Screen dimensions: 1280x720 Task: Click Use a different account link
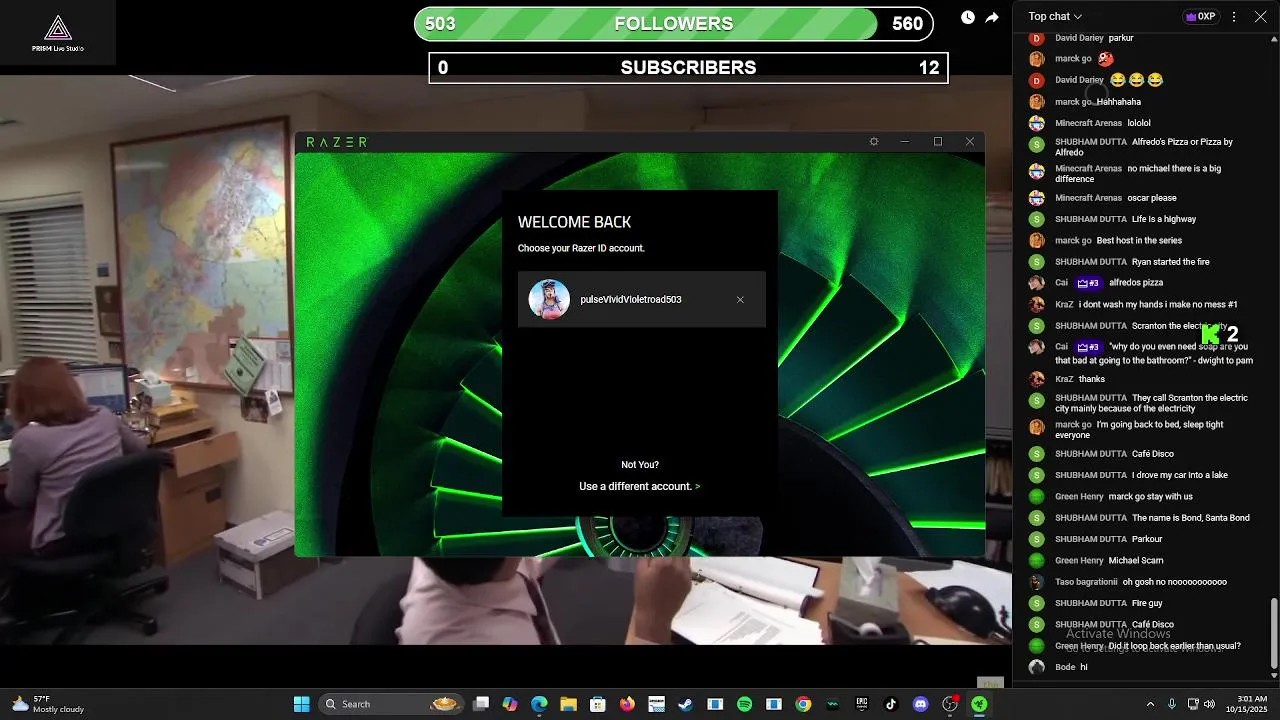point(639,486)
